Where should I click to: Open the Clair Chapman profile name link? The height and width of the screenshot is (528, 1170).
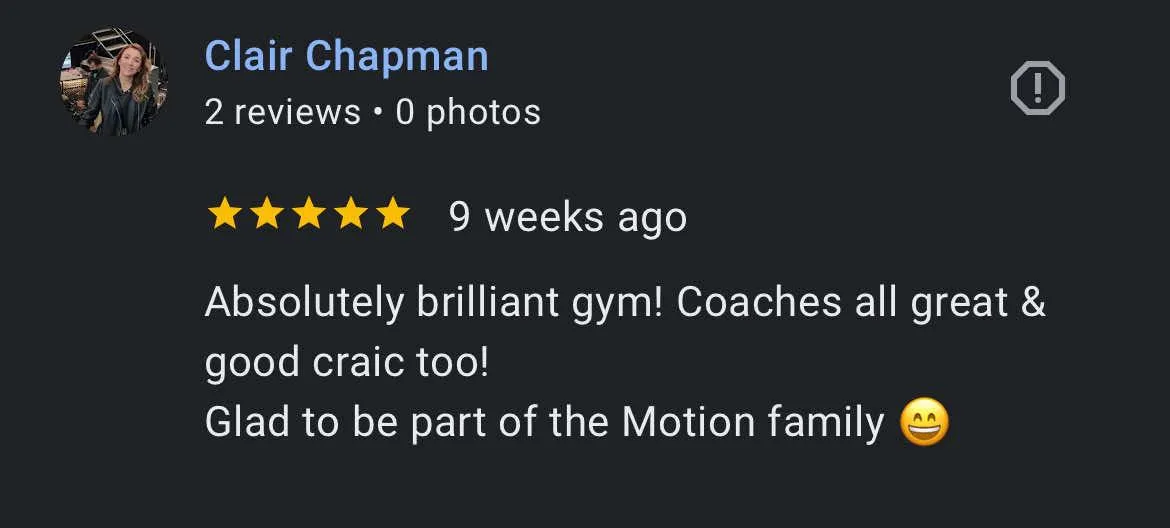coord(346,56)
